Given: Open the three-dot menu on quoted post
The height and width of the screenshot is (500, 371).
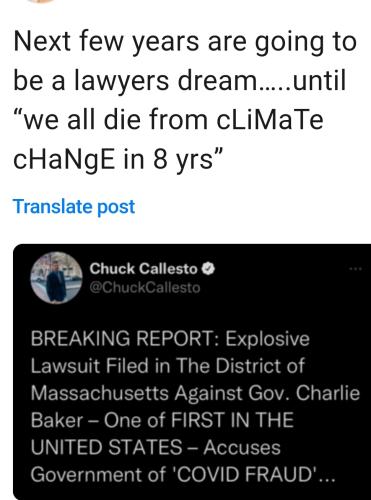Looking at the screenshot, I should (355, 269).
